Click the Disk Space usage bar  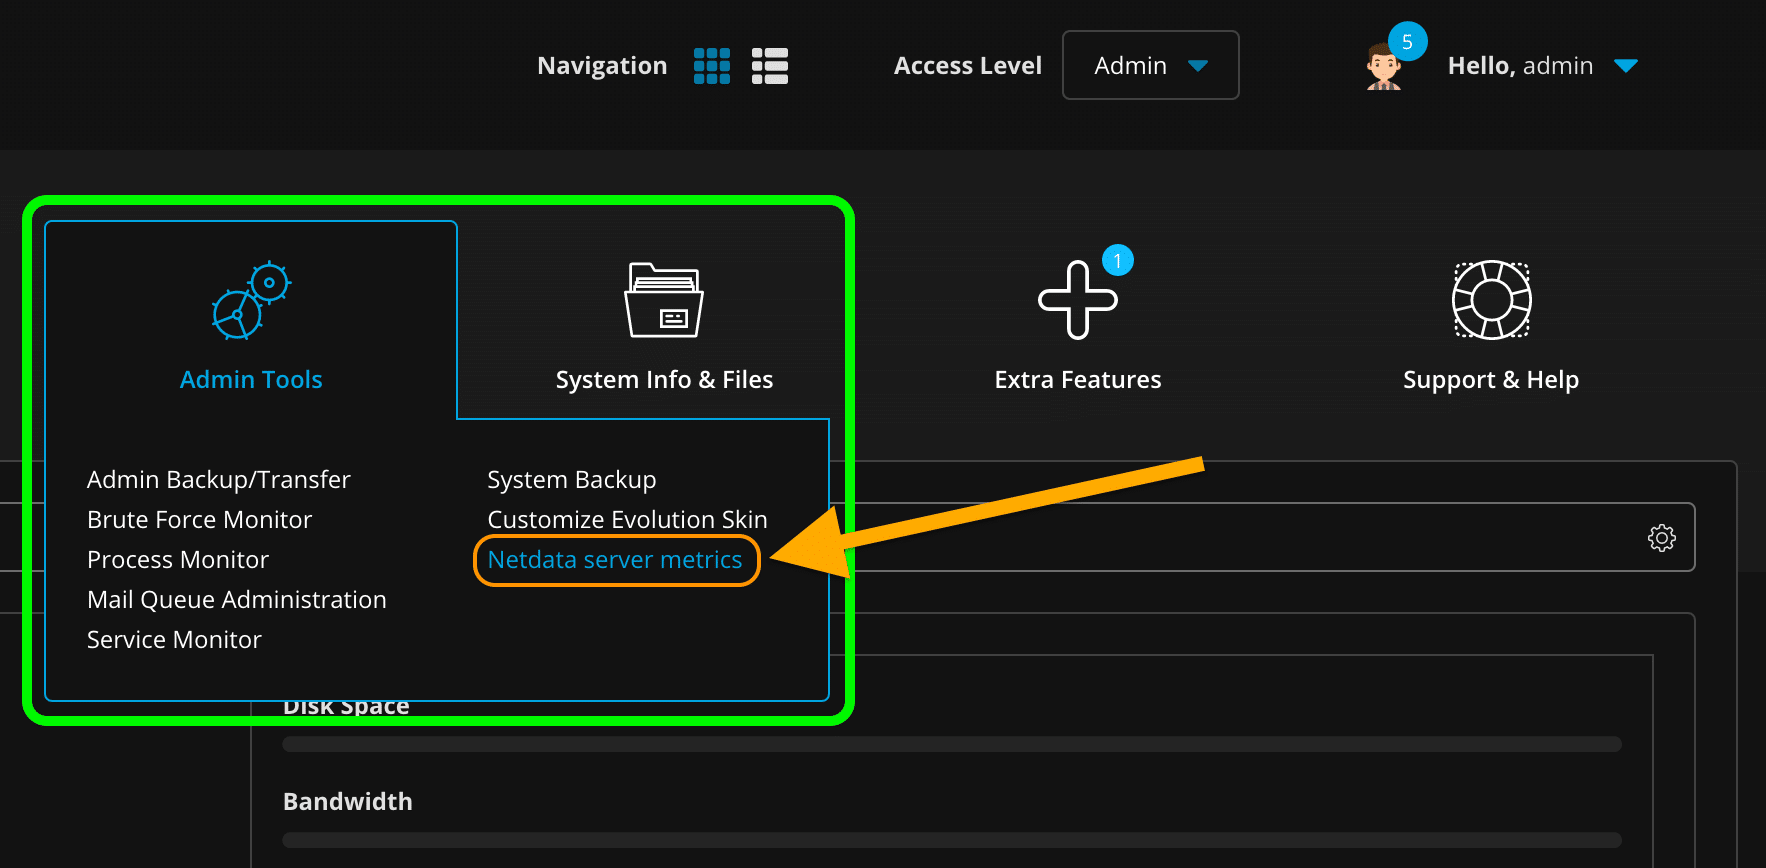pos(952,744)
